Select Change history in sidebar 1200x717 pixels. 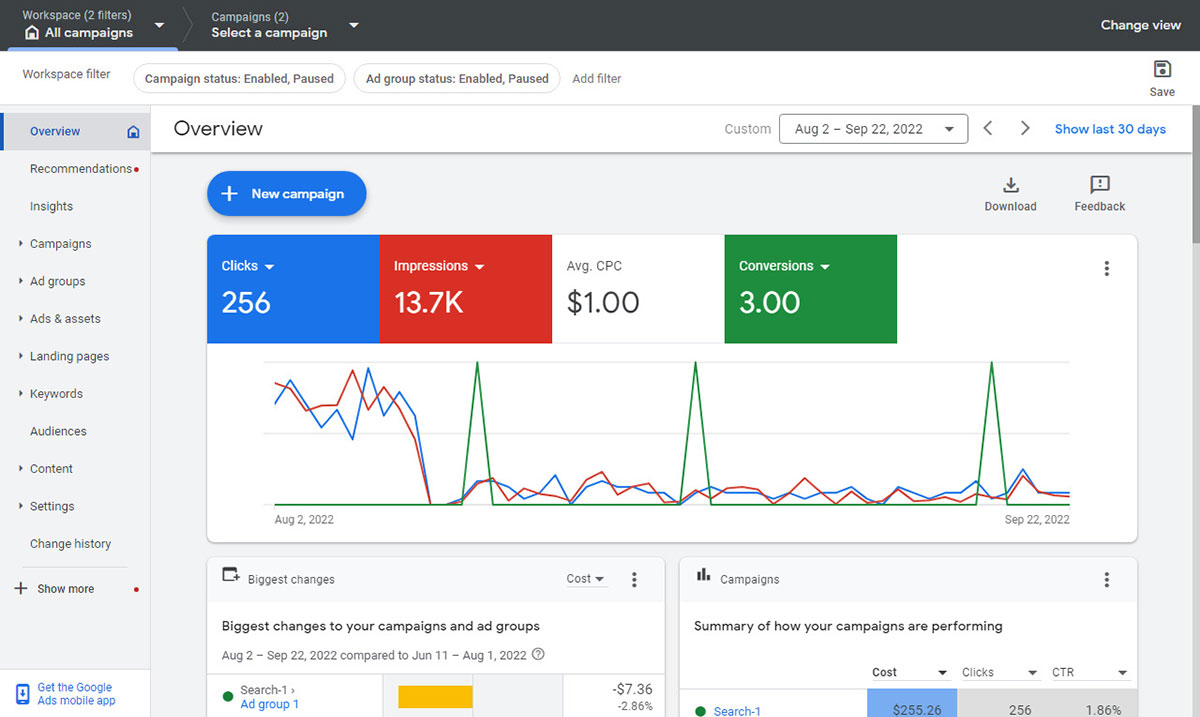point(70,544)
